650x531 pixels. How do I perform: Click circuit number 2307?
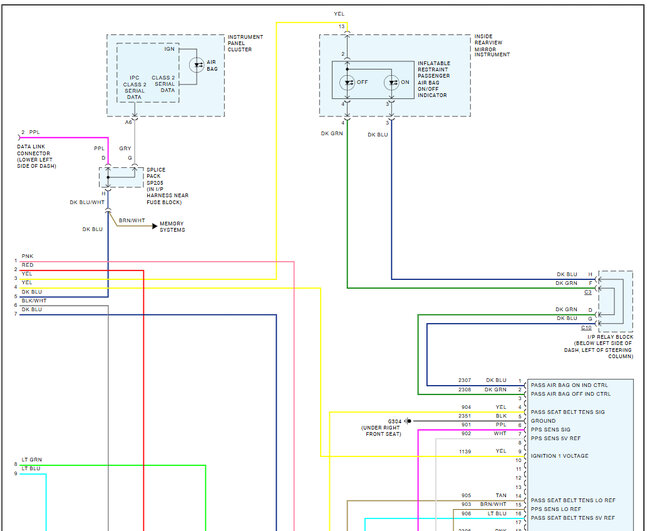click(465, 380)
